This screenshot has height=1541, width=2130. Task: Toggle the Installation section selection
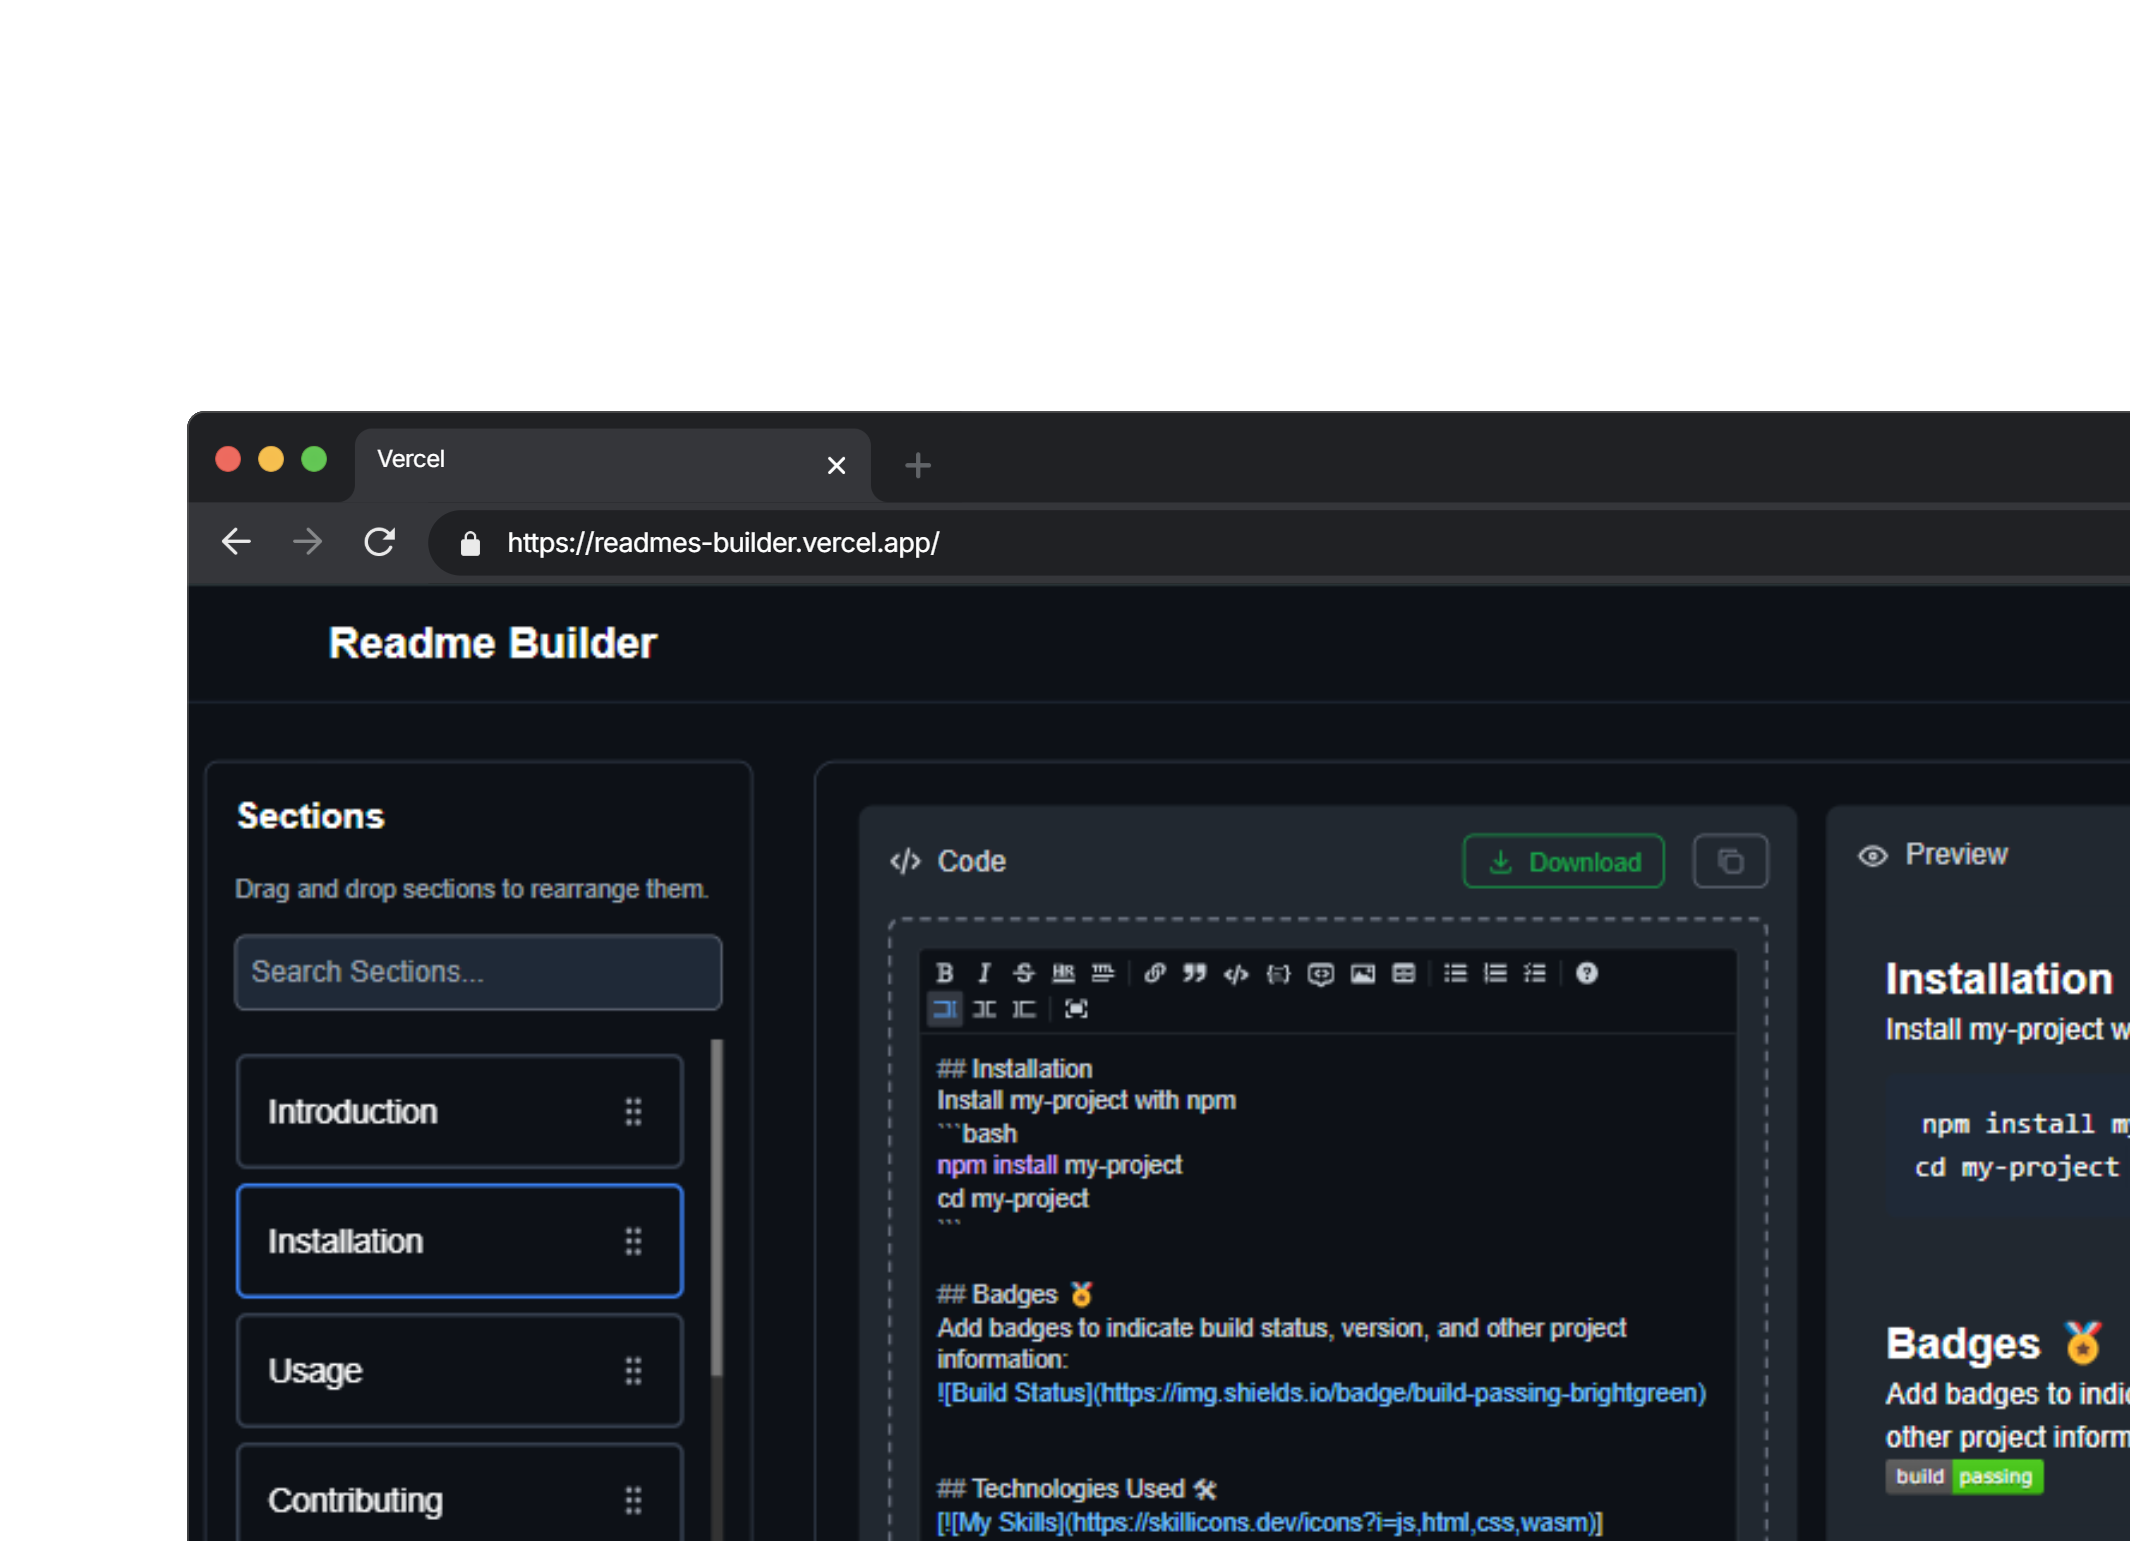click(460, 1242)
